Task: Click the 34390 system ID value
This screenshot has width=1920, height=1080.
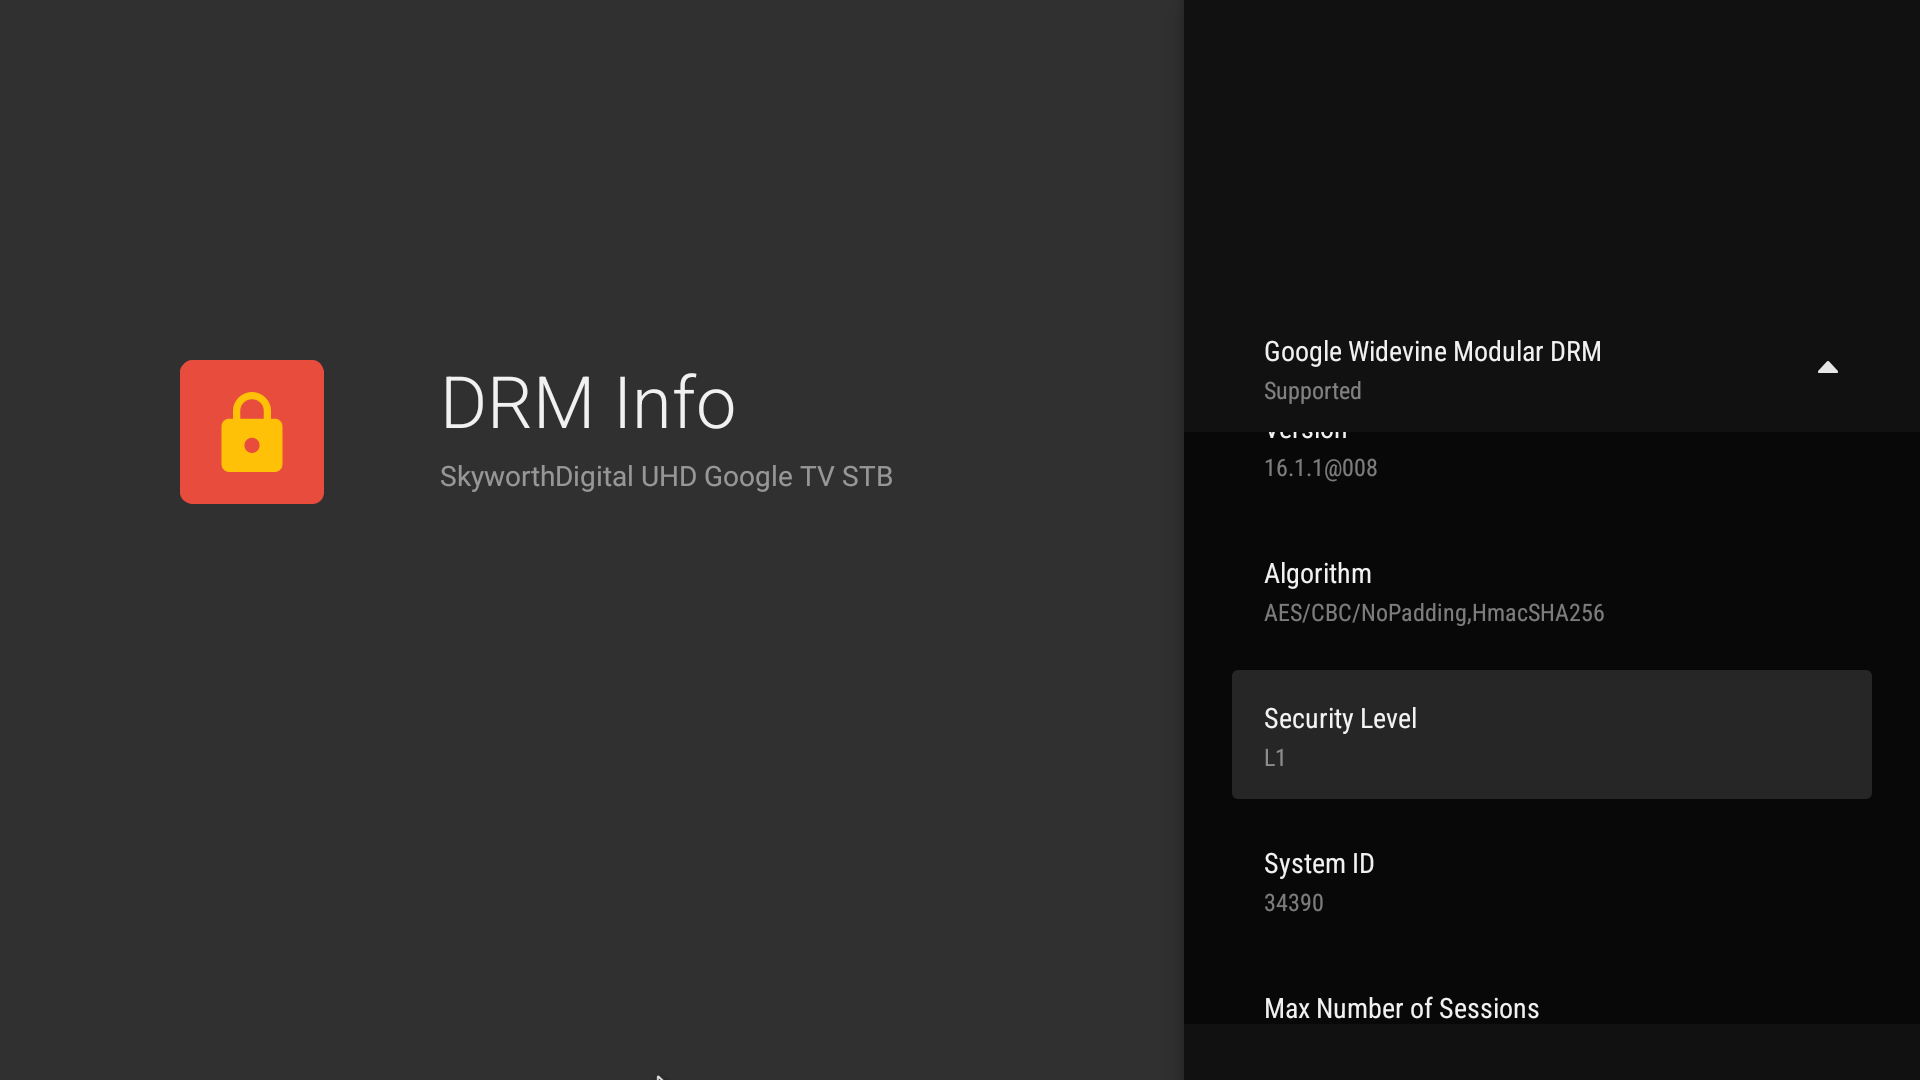Action: 1293,903
